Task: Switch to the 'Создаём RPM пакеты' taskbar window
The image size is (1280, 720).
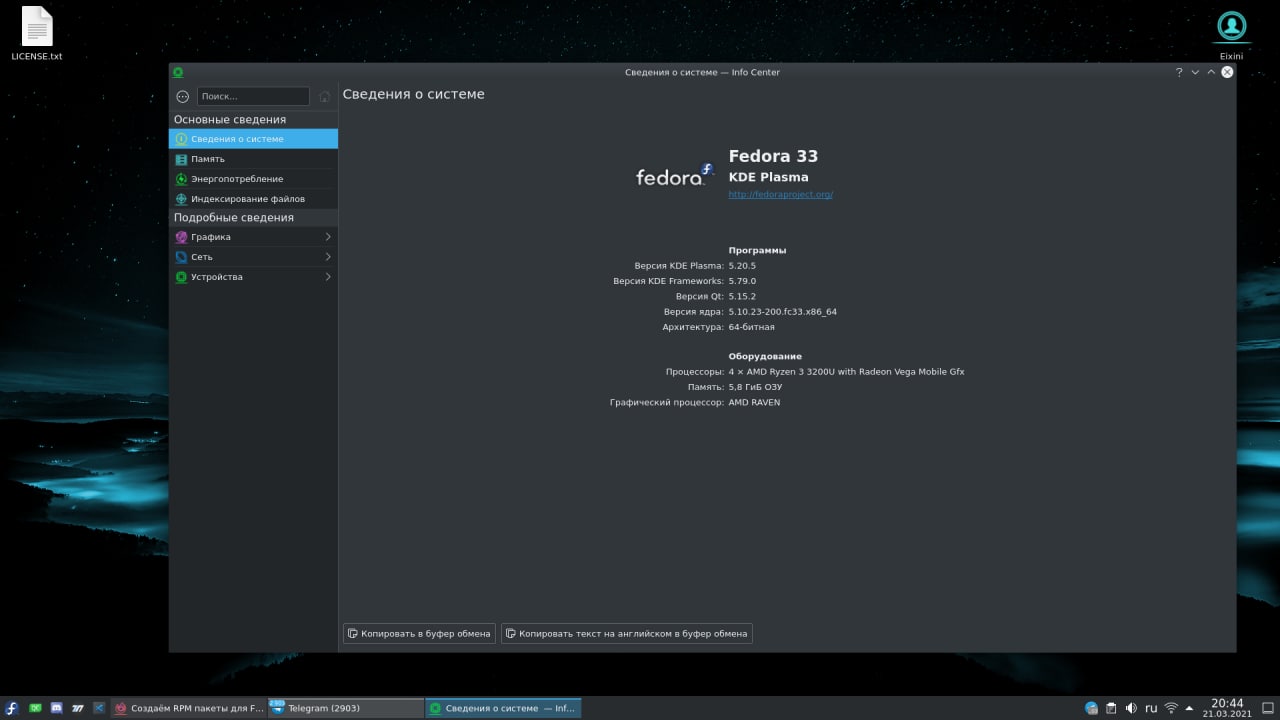Action: coord(188,708)
